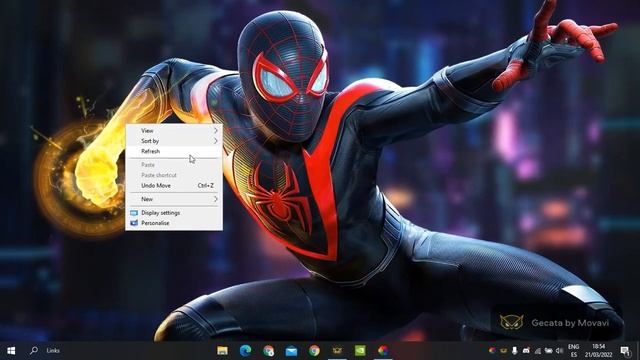The width and height of the screenshot is (640, 360).
Task: Open the notification action center icon
Action: click(x=625, y=351)
